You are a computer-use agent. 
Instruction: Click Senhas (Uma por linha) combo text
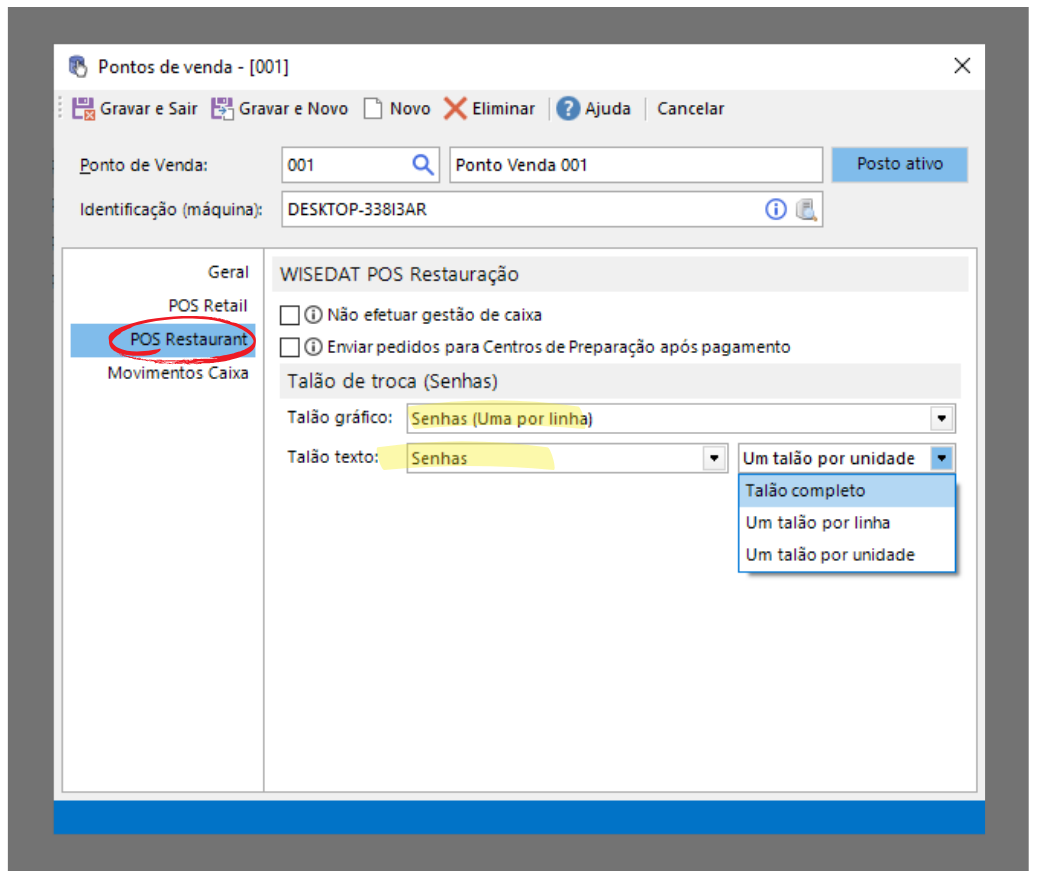pyautogui.click(x=501, y=418)
